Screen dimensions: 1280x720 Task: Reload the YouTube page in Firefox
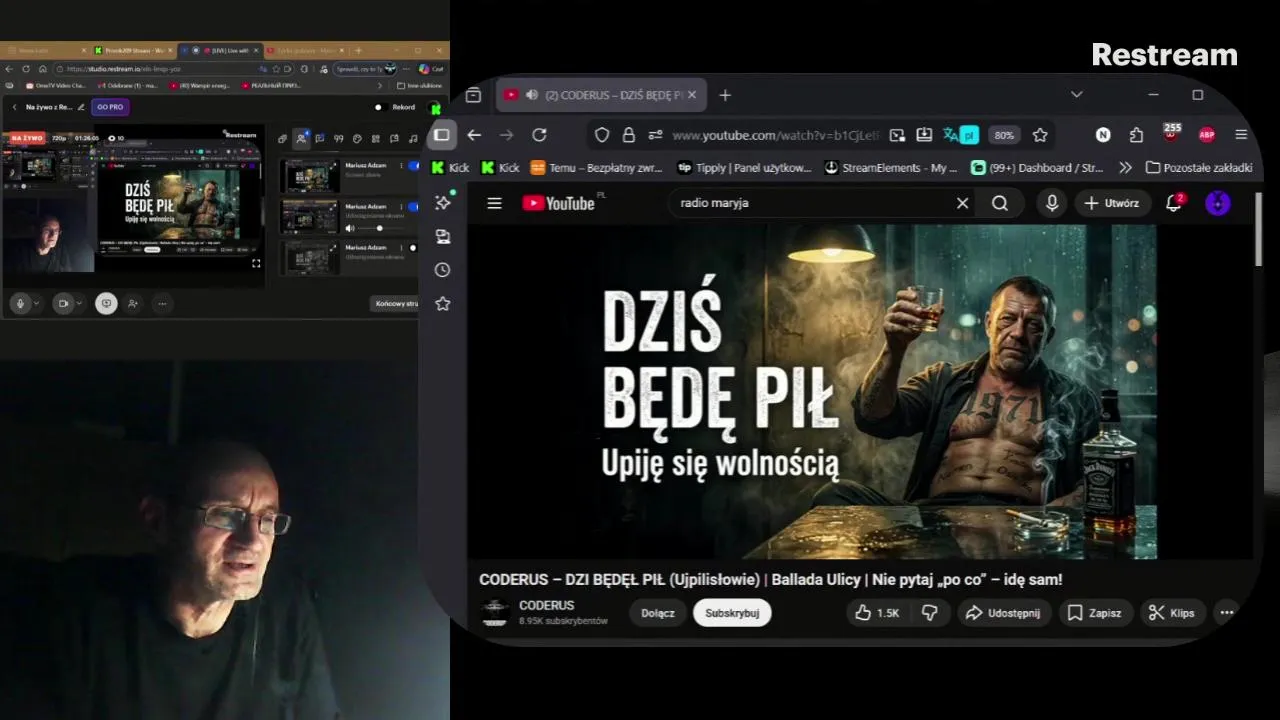click(539, 135)
